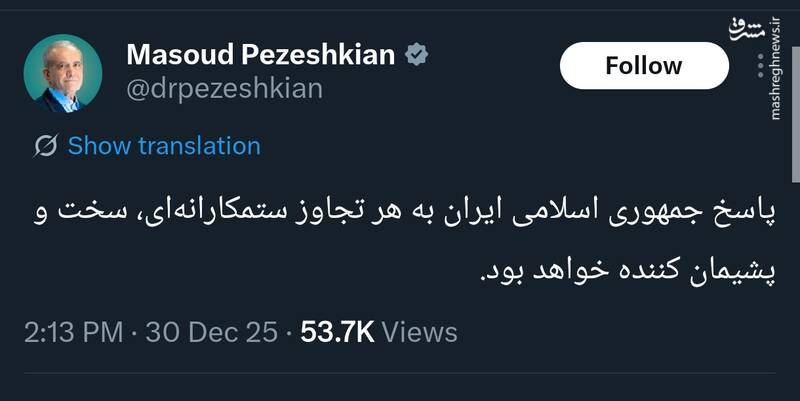
Task: Click the 30 Dec 25 date
Action: coord(211,332)
